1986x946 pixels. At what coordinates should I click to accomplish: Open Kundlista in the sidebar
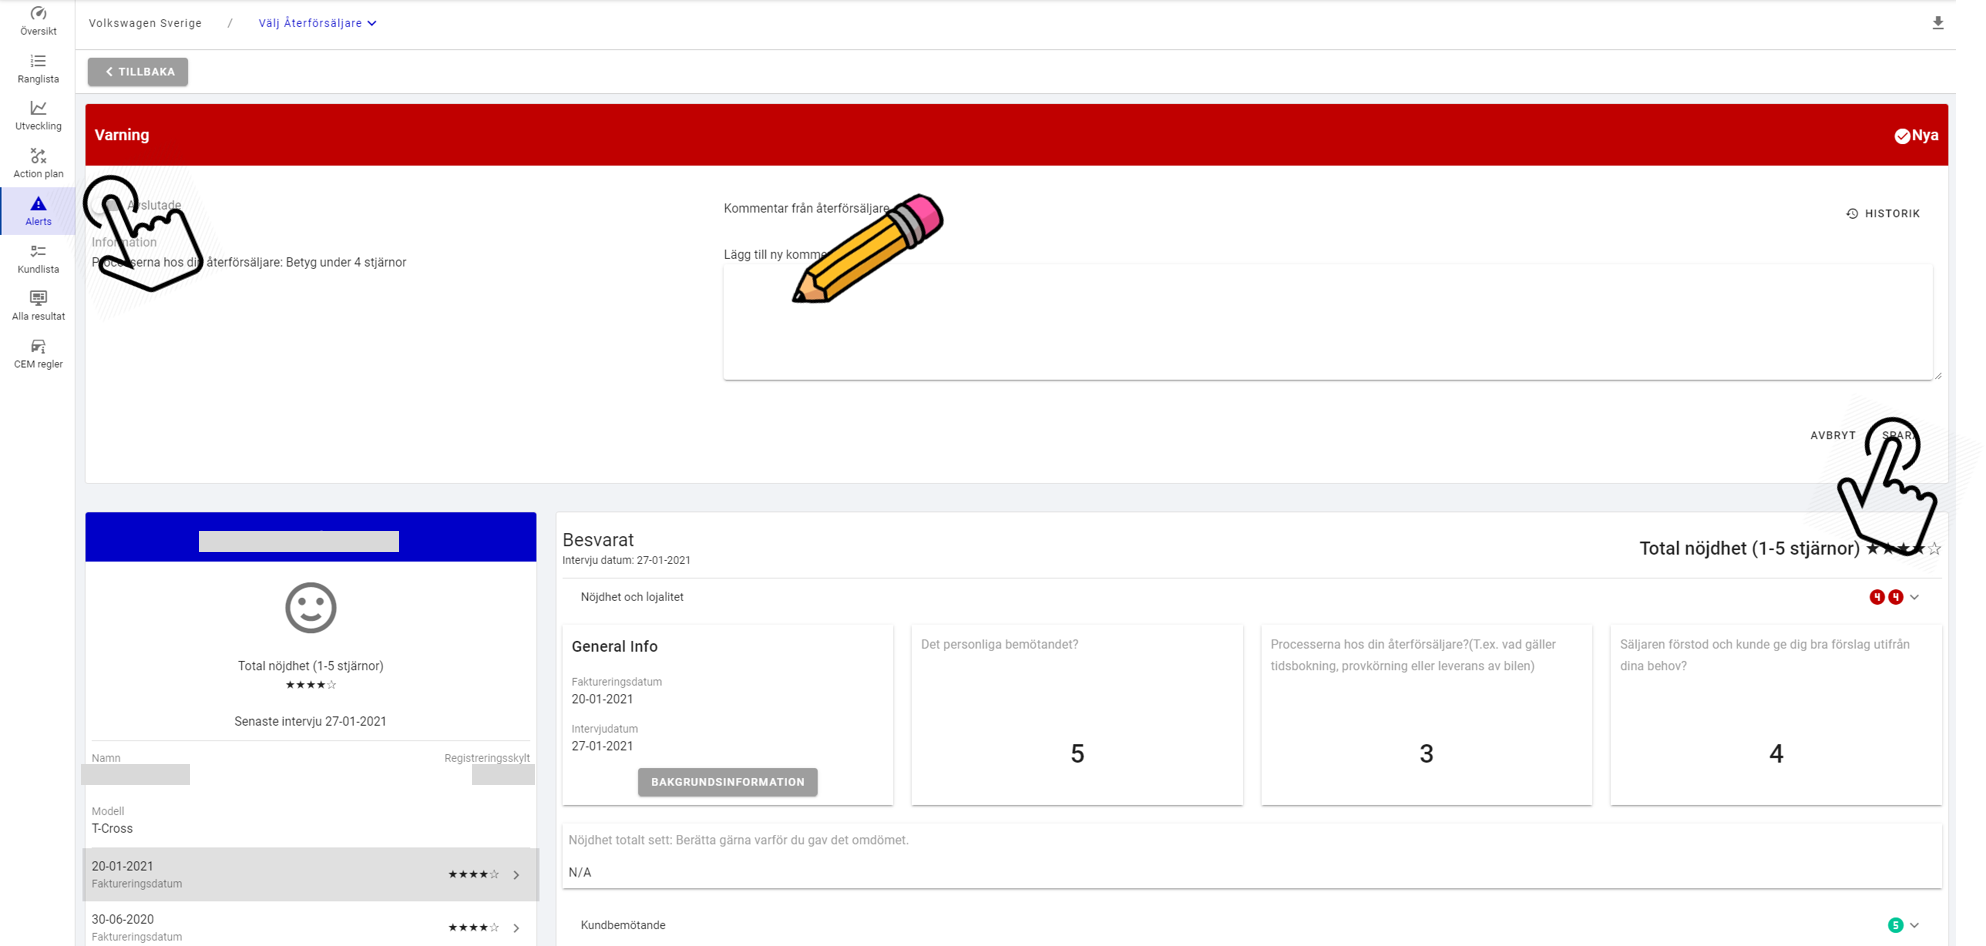point(38,259)
